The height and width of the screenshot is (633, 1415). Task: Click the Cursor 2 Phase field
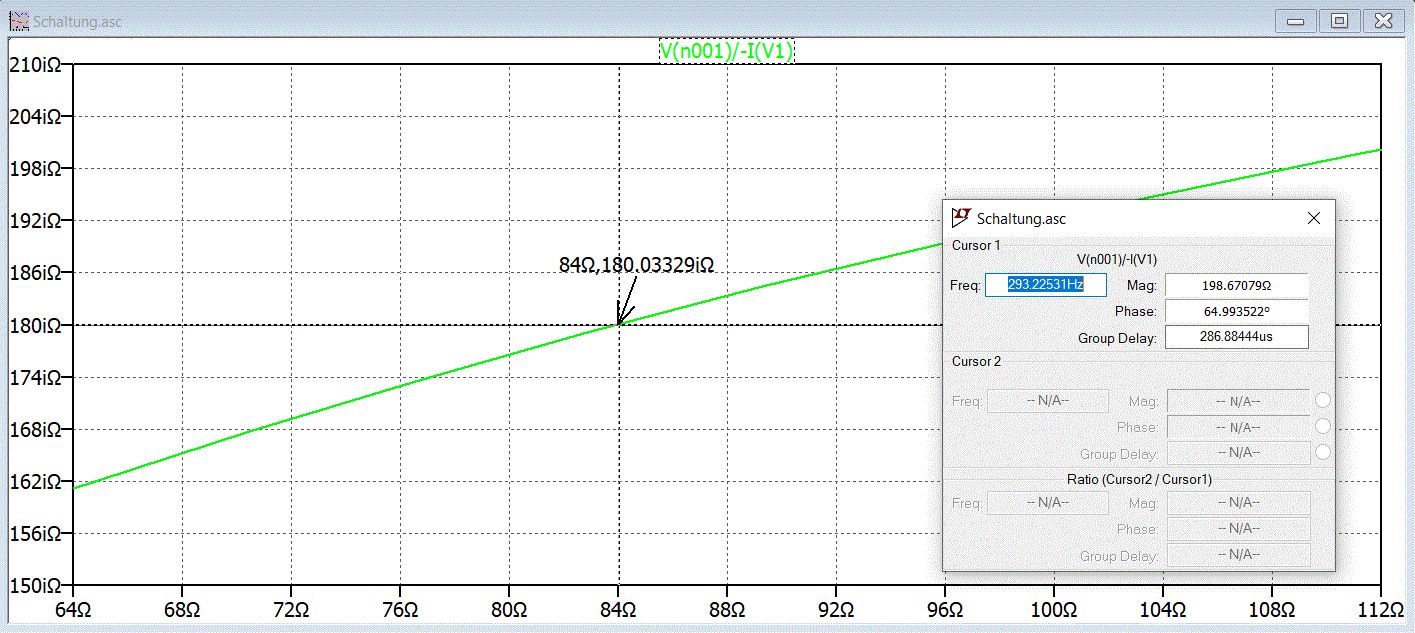point(1238,427)
